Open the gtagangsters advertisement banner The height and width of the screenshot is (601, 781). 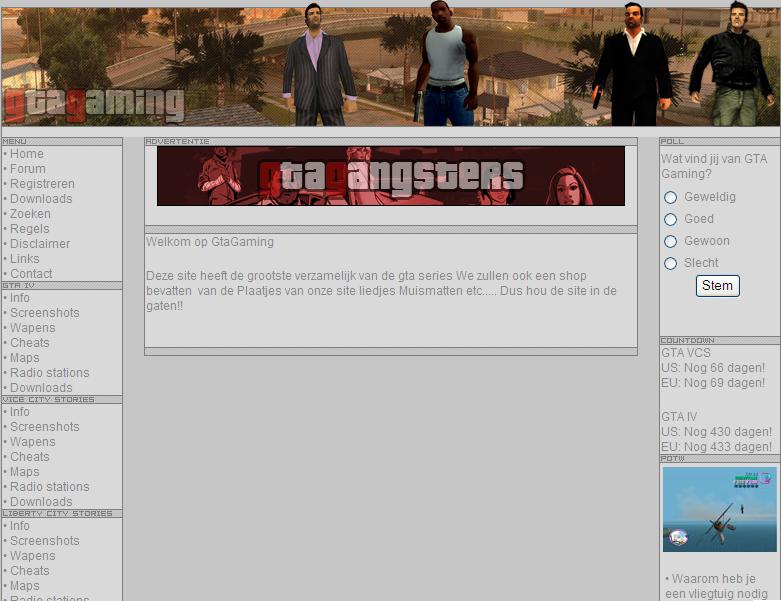tap(391, 176)
